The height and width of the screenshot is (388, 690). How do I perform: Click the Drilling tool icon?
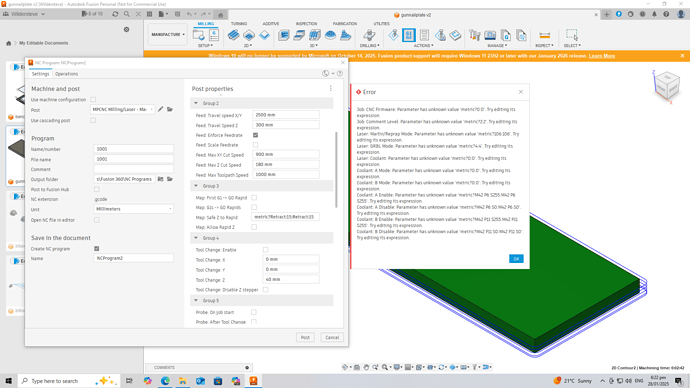[369, 35]
